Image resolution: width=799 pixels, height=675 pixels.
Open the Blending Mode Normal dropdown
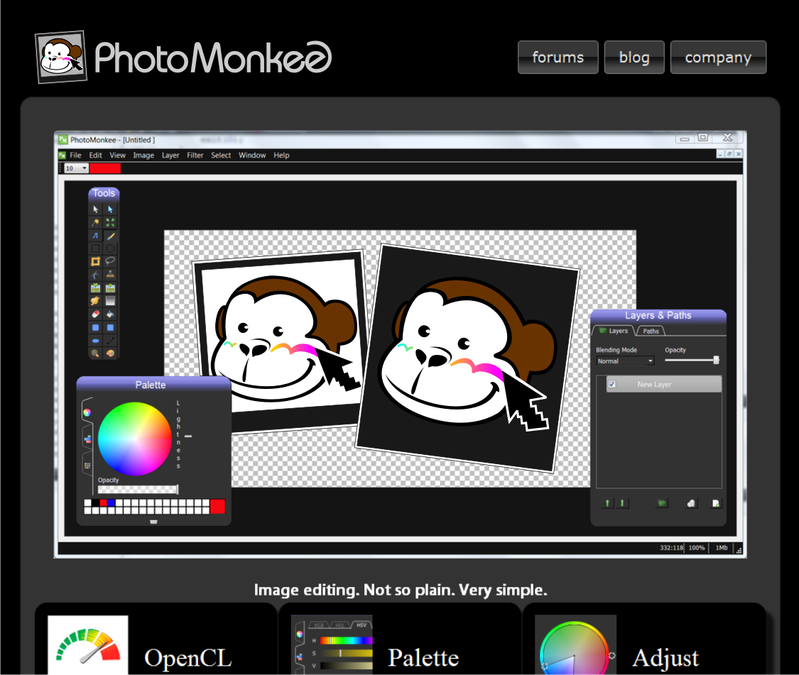tap(625, 361)
